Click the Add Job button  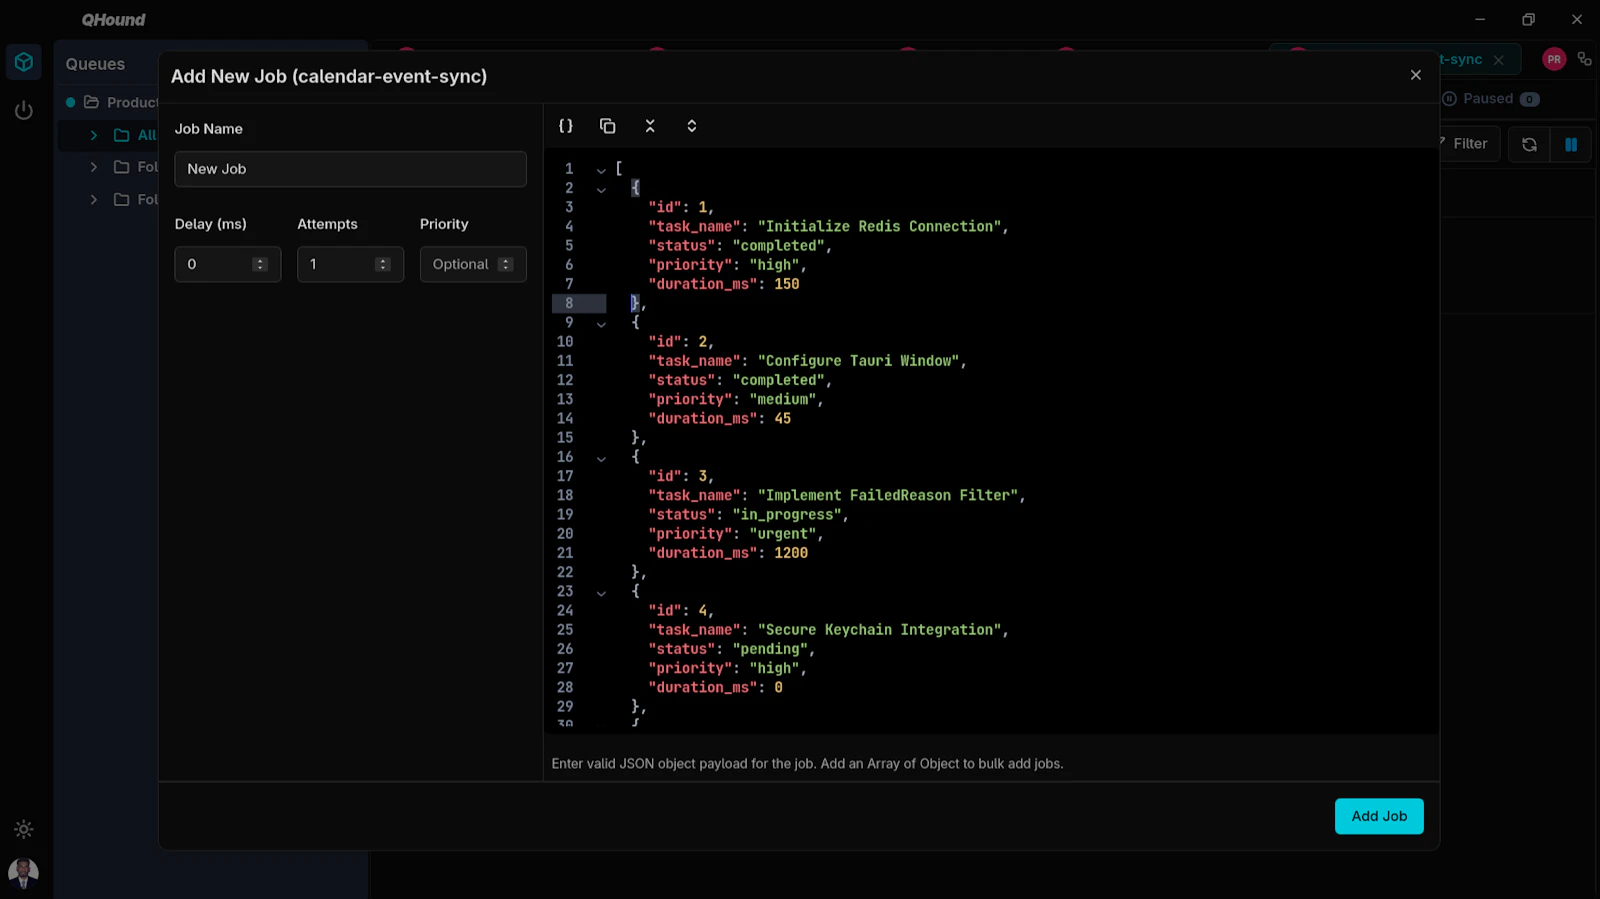click(x=1379, y=816)
